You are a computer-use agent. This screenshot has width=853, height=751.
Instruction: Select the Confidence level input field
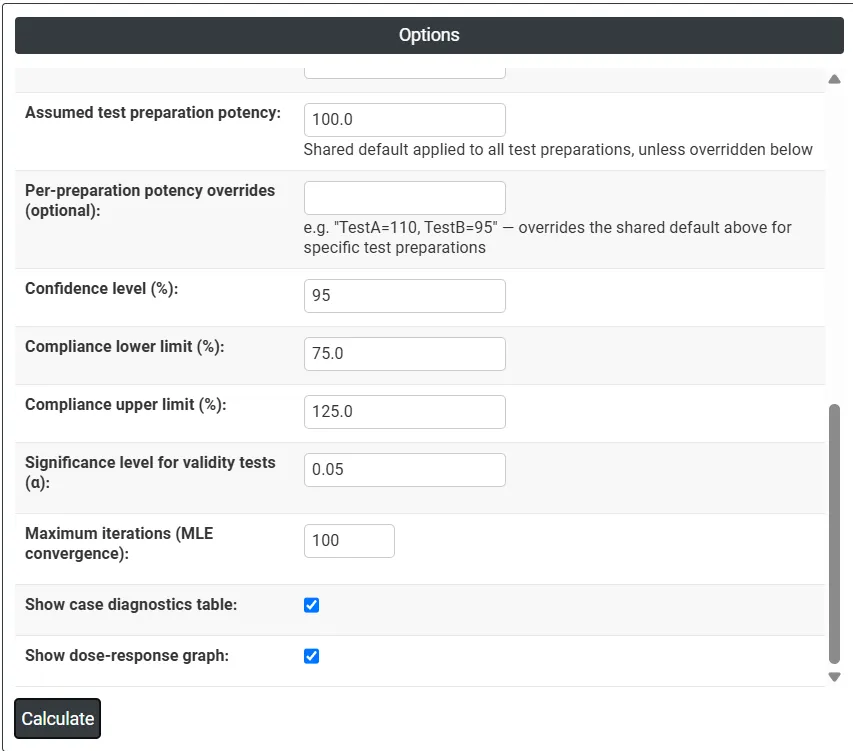405,296
